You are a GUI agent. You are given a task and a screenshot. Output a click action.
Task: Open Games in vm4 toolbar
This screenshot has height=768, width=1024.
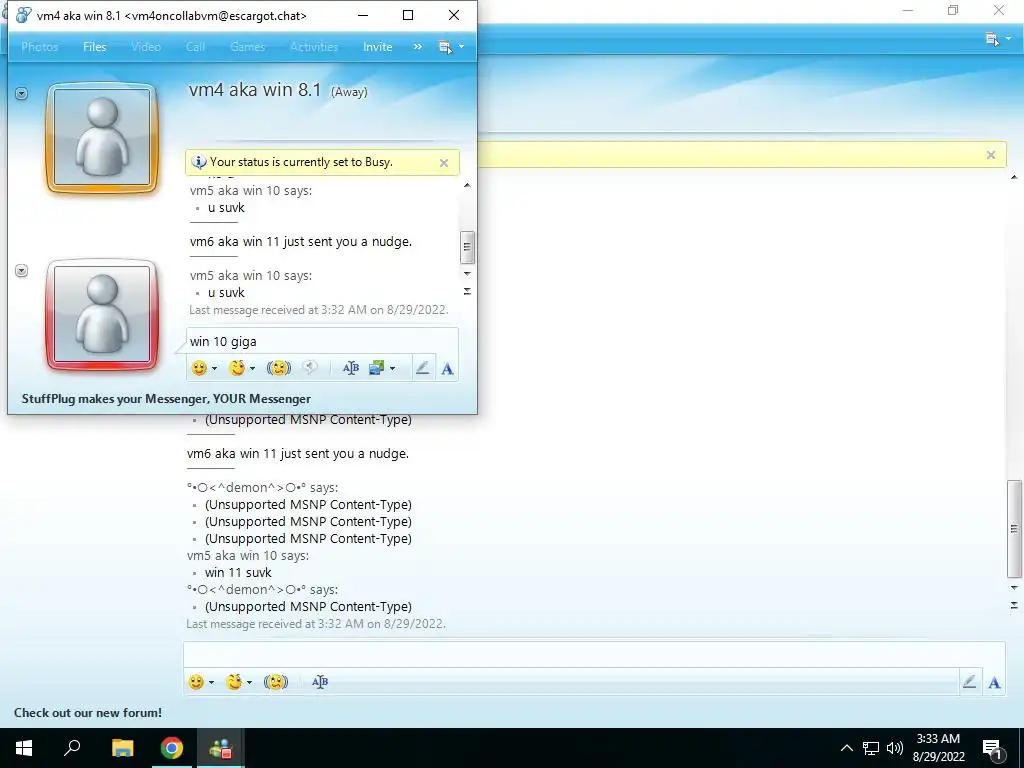tap(248, 47)
